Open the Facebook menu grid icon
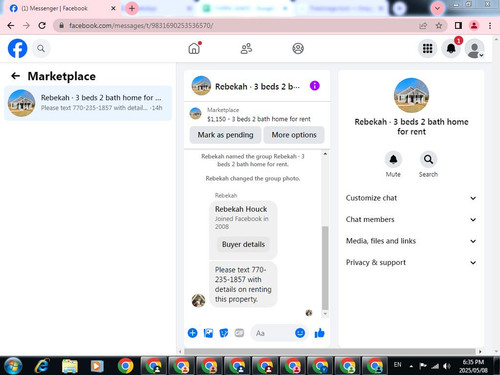The image size is (500, 375). pyautogui.click(x=427, y=49)
